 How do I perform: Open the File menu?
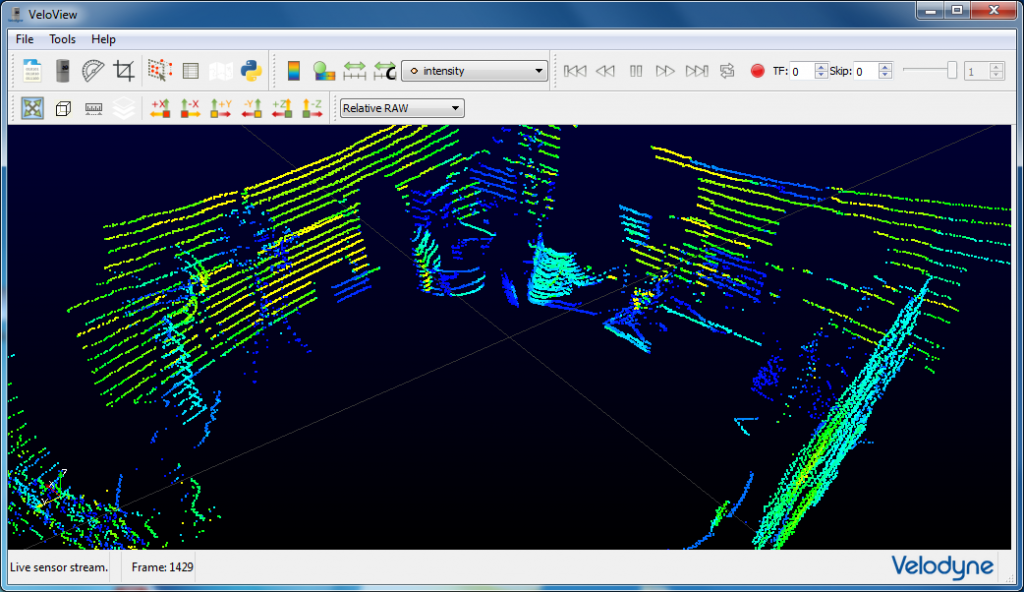click(23, 39)
